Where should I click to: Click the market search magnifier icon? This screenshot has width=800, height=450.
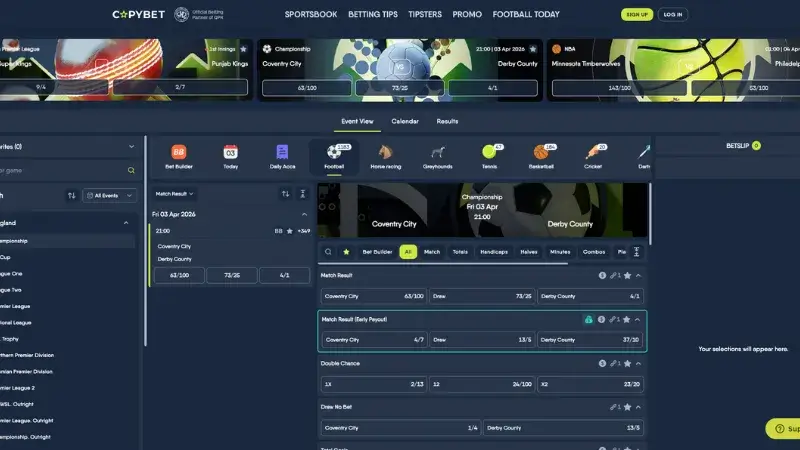pyautogui.click(x=328, y=252)
